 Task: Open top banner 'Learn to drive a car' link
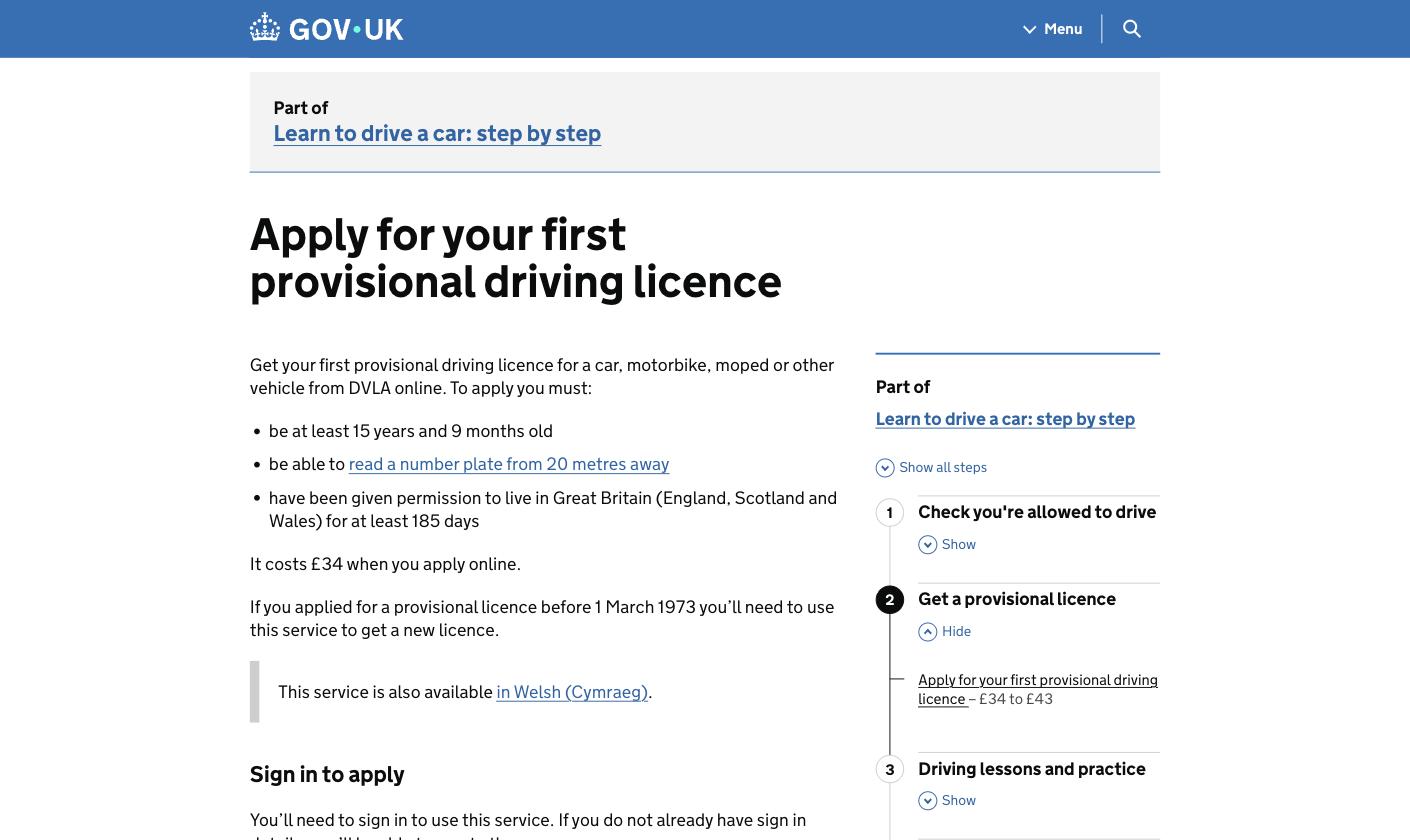tap(437, 133)
